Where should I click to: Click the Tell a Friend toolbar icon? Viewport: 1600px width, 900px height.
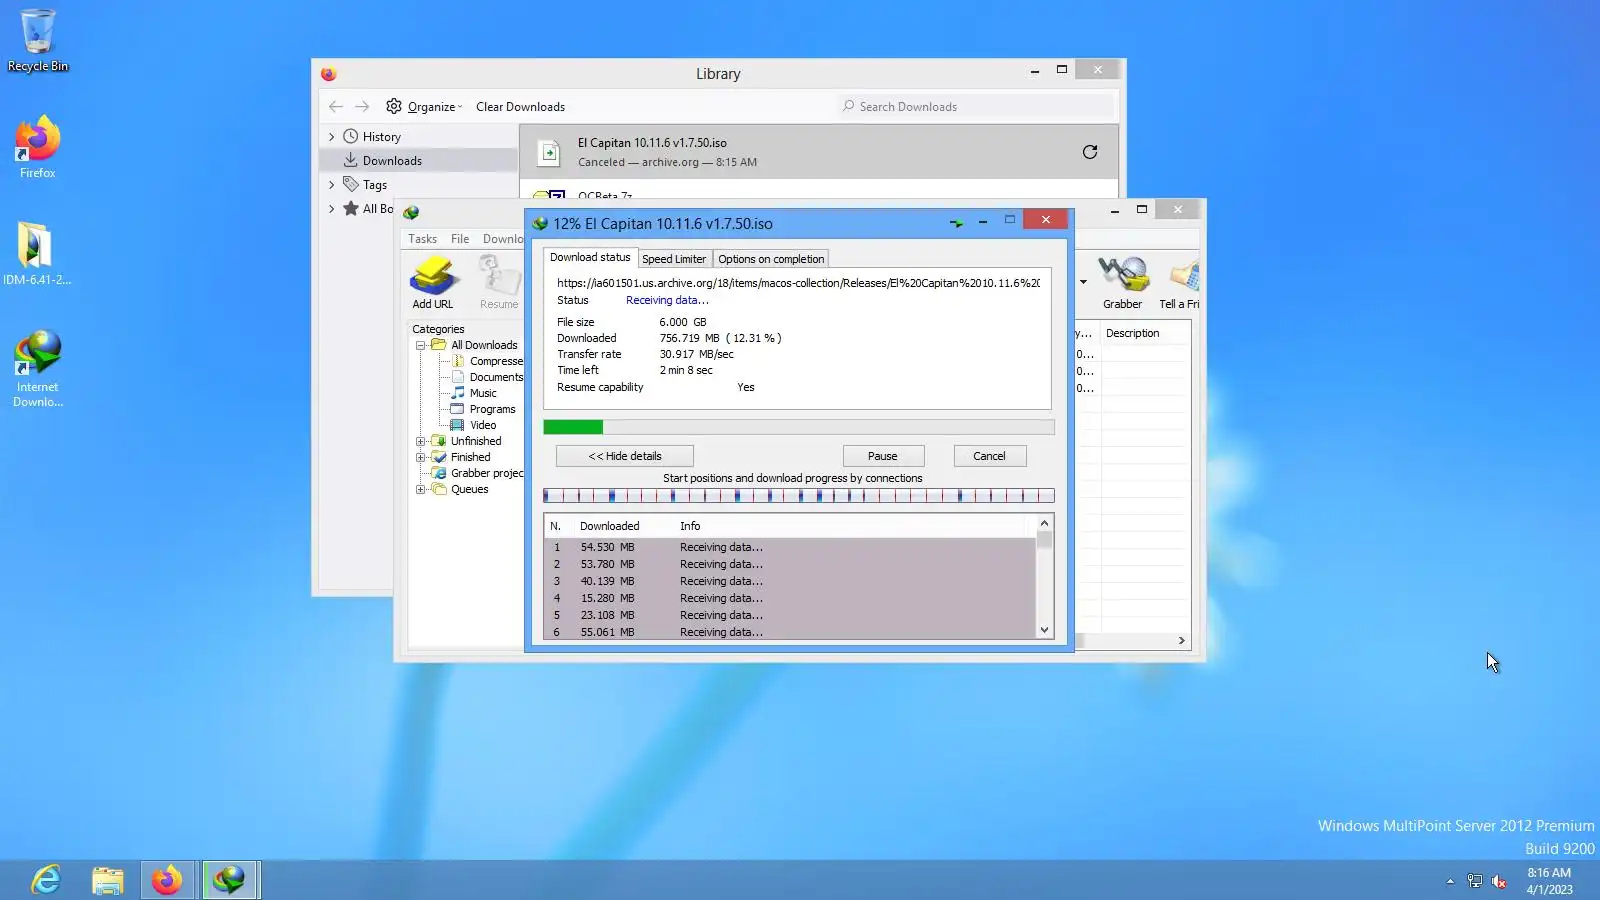point(1180,282)
